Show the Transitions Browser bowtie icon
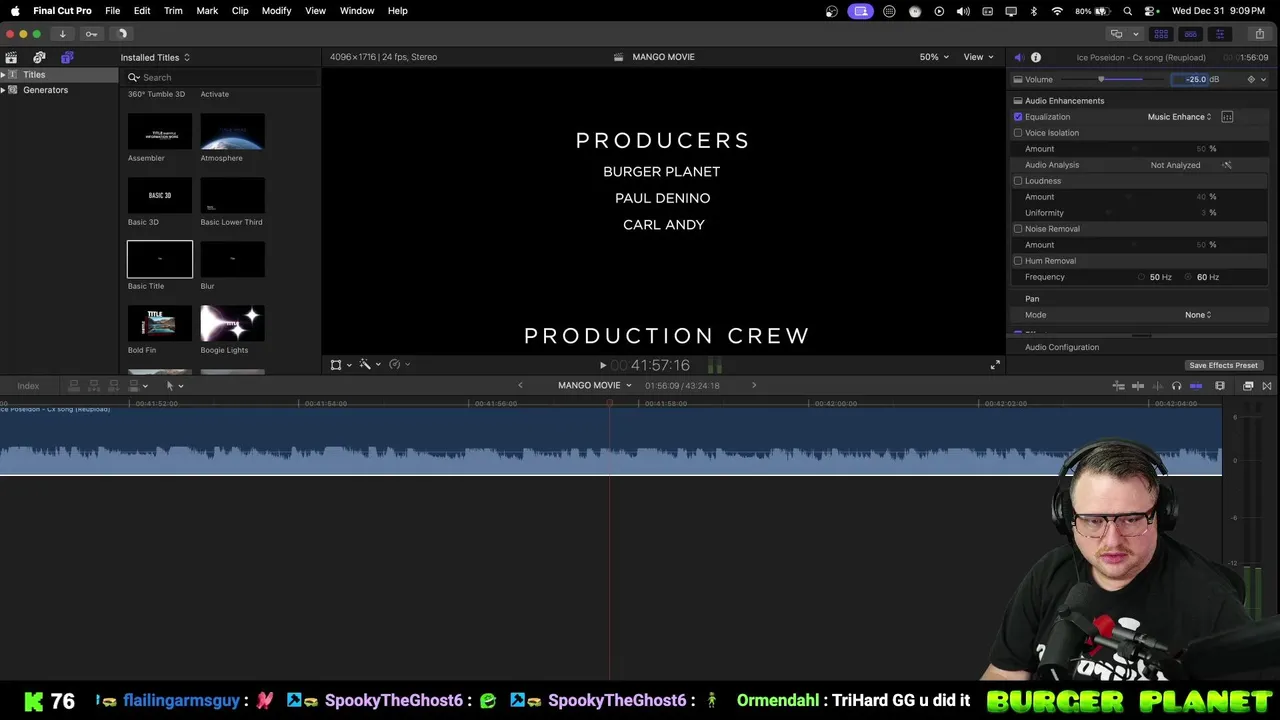Screen dimensions: 1280x720 1267,385
